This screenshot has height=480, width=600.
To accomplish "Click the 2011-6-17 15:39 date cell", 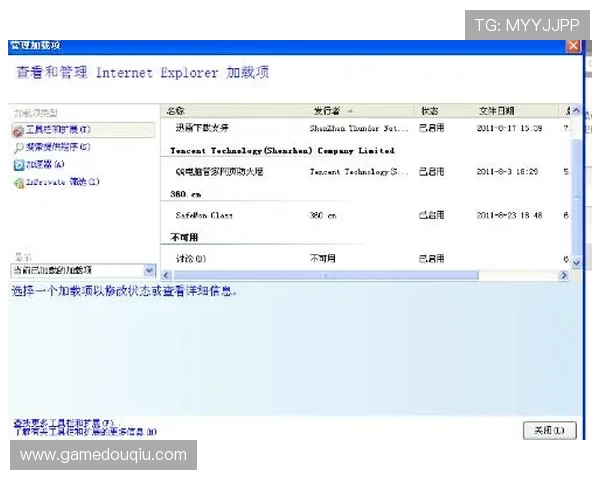I will point(509,128).
